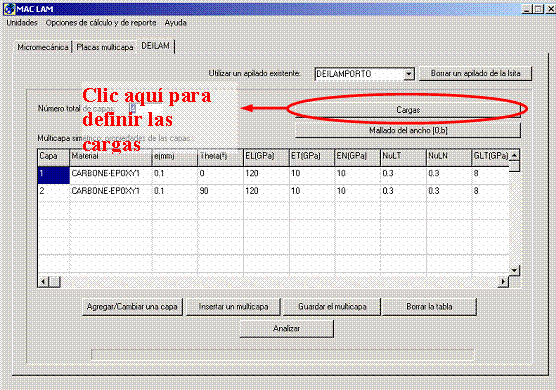Click the Analizar button

287,329
